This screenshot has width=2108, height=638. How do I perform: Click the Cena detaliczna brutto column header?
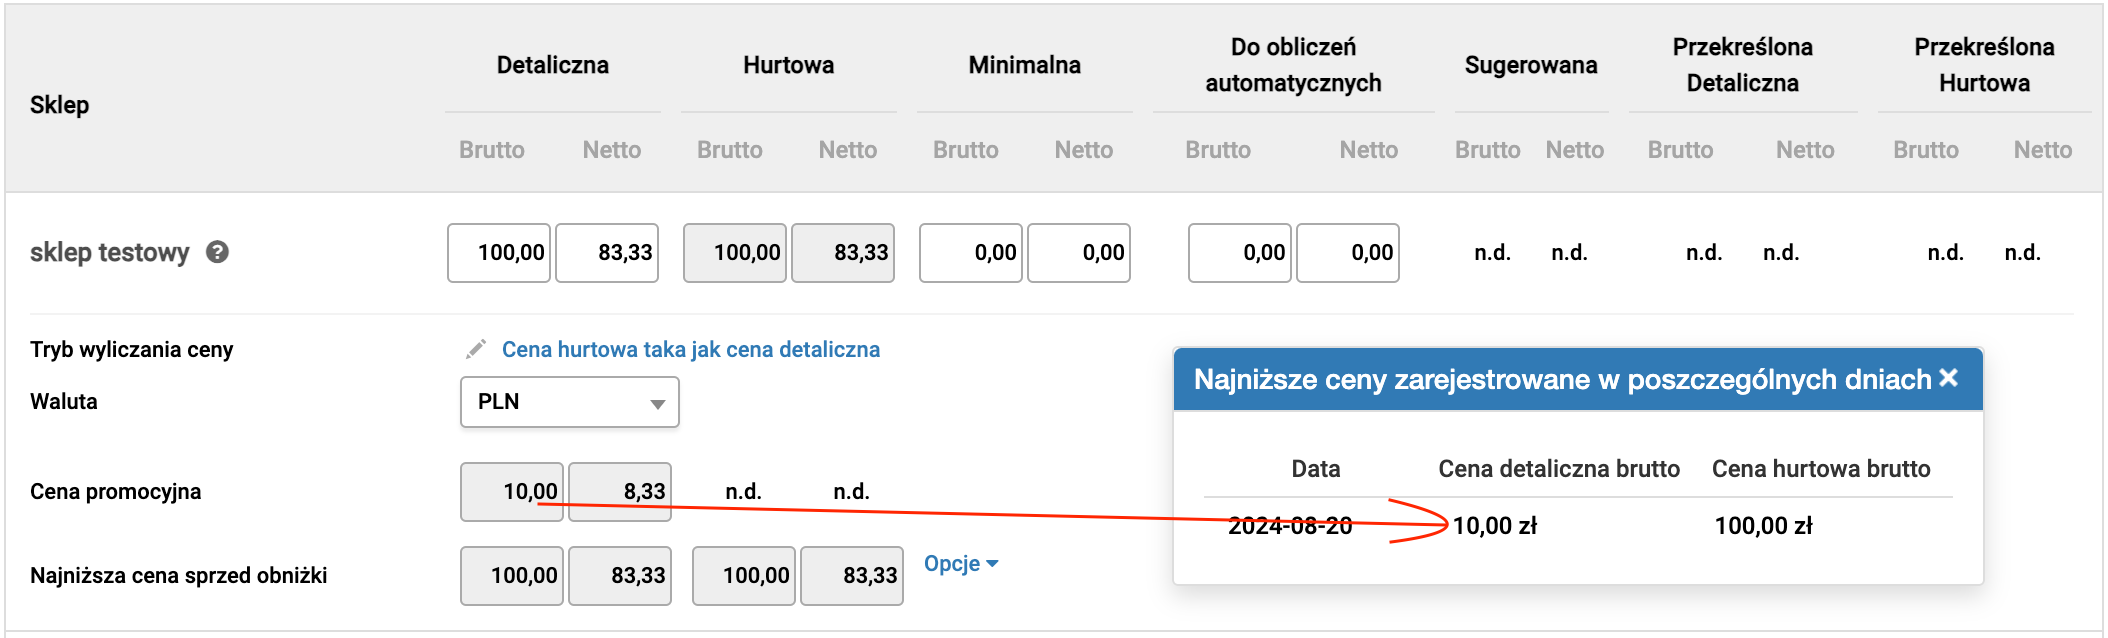(1559, 469)
